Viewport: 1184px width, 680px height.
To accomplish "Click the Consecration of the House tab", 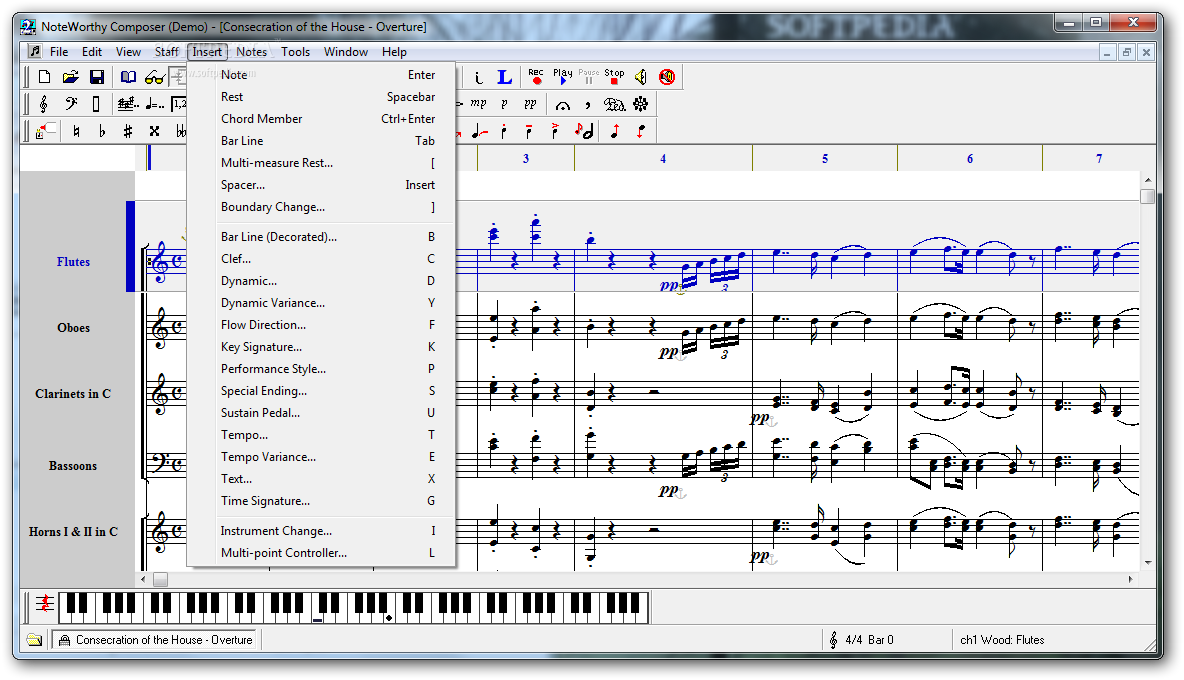I will pyautogui.click(x=155, y=639).
